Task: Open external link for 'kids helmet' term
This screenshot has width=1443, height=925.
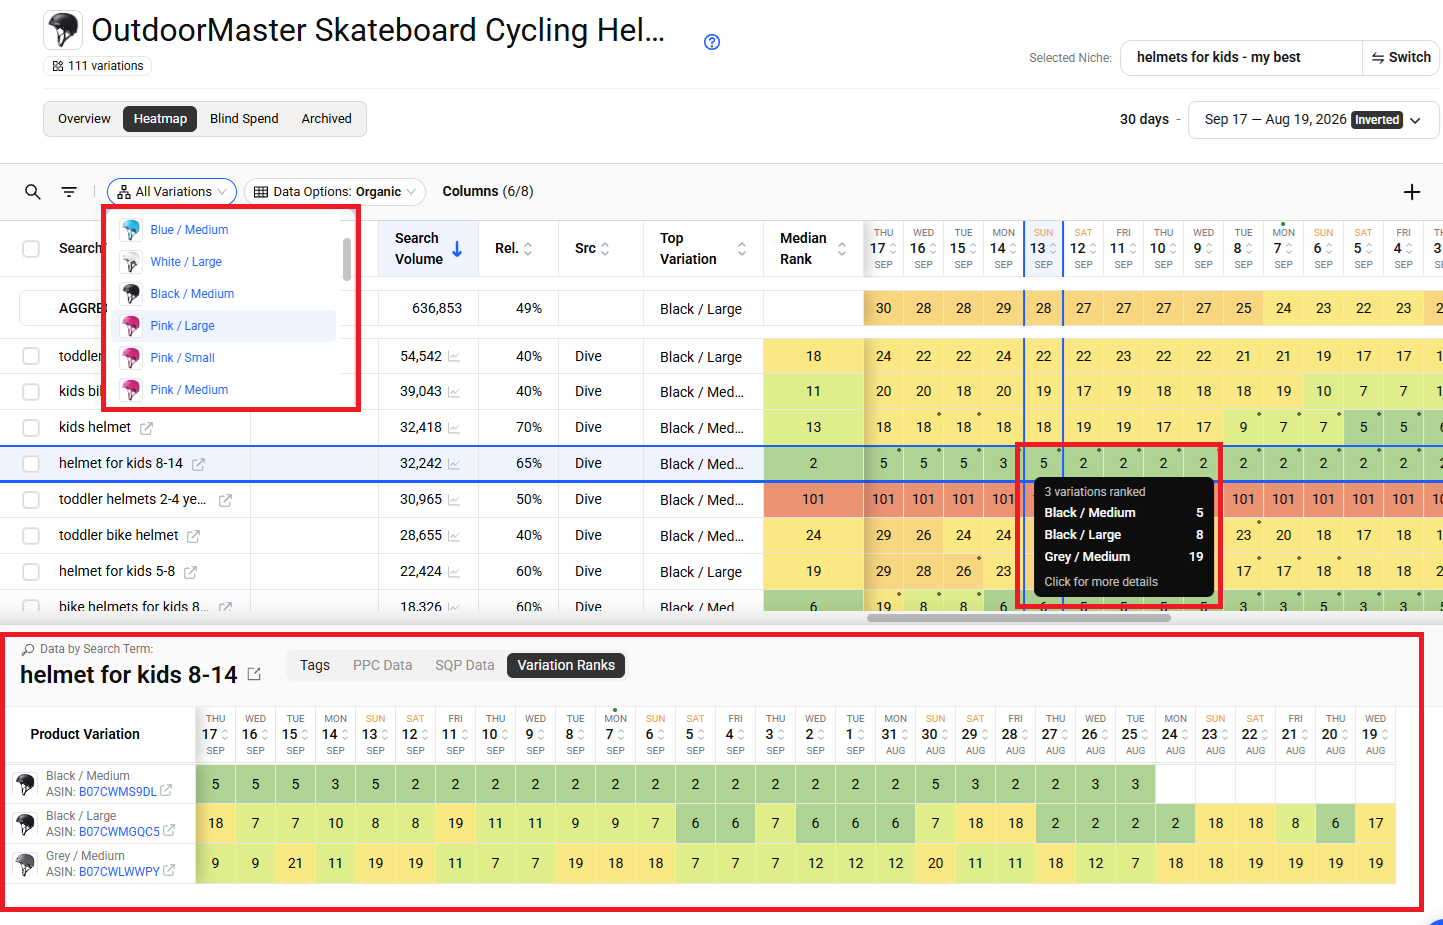Action: coord(146,428)
